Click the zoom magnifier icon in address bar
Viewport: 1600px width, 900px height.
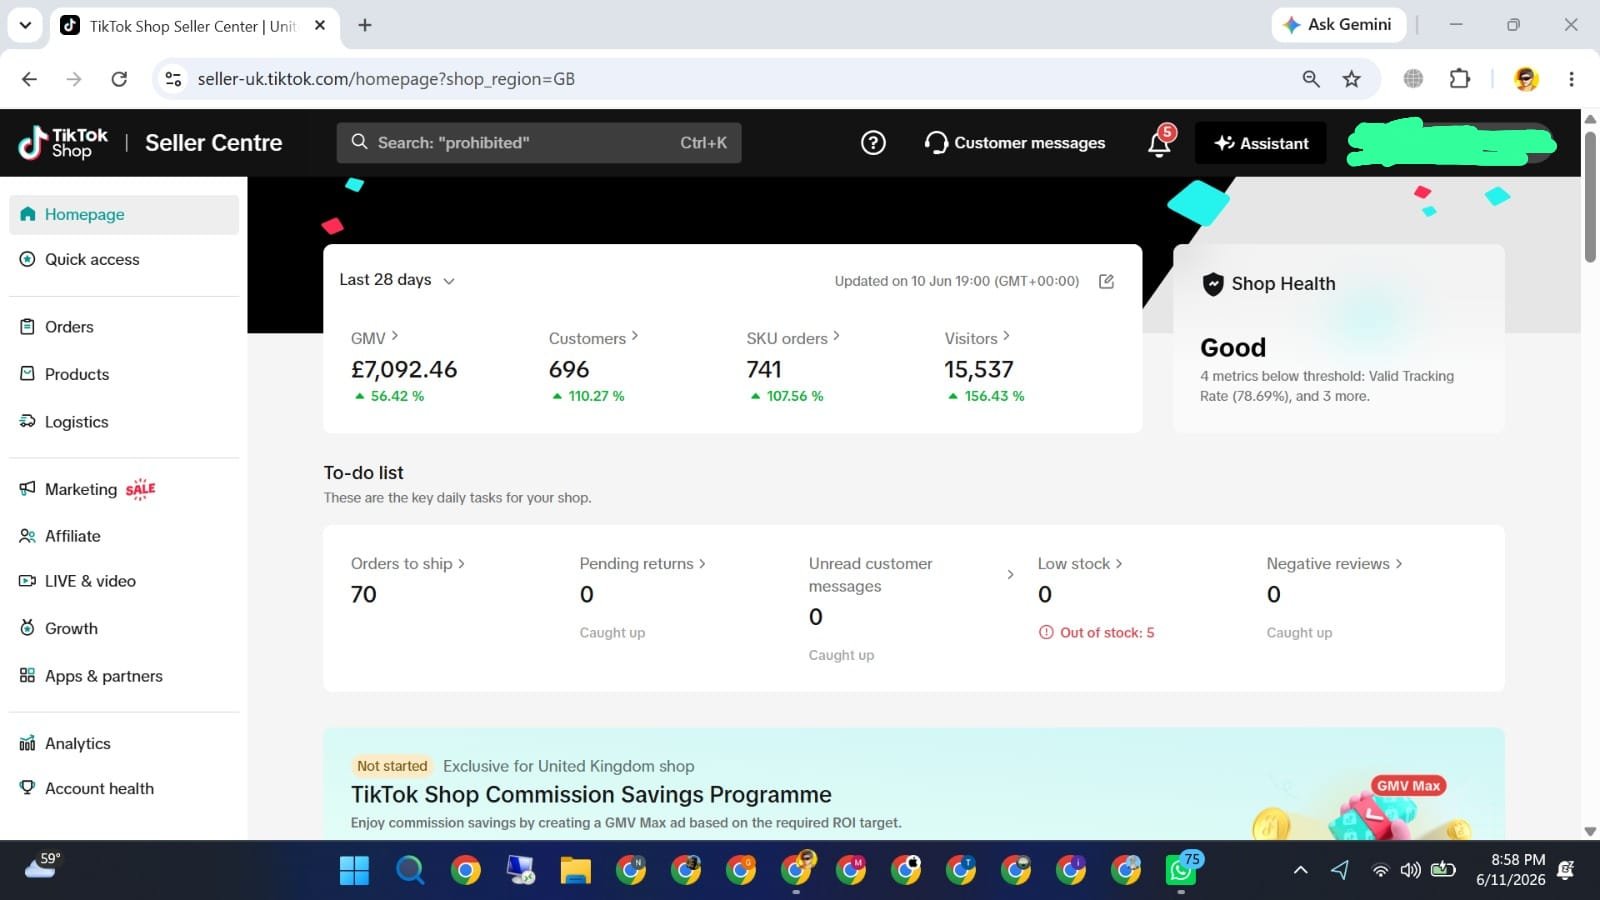pyautogui.click(x=1311, y=79)
